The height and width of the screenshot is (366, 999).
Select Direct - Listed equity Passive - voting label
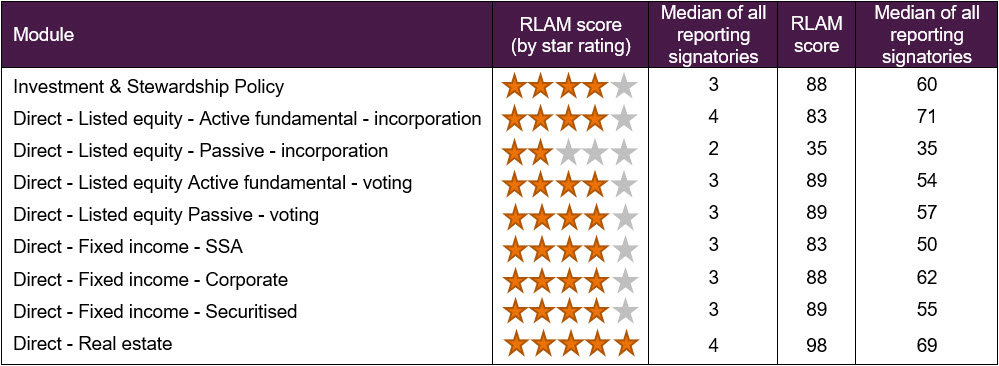tap(166, 216)
